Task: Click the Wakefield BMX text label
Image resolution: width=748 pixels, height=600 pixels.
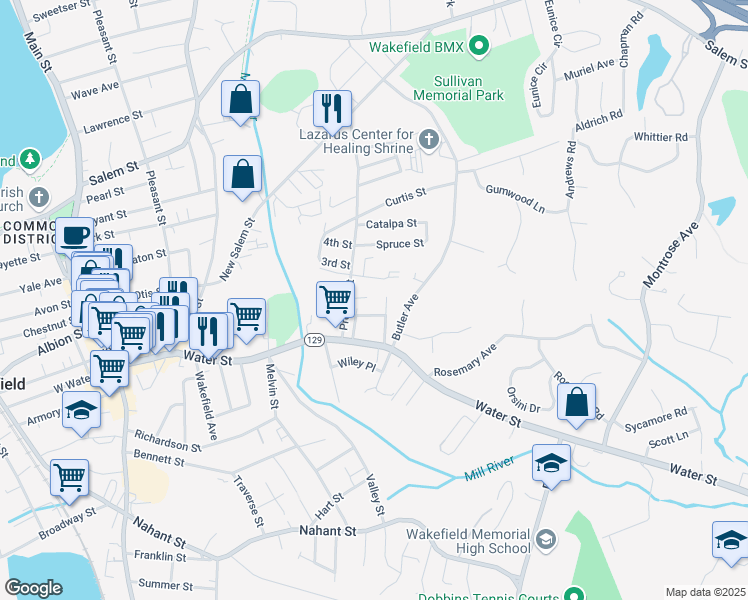Action: coord(416,47)
